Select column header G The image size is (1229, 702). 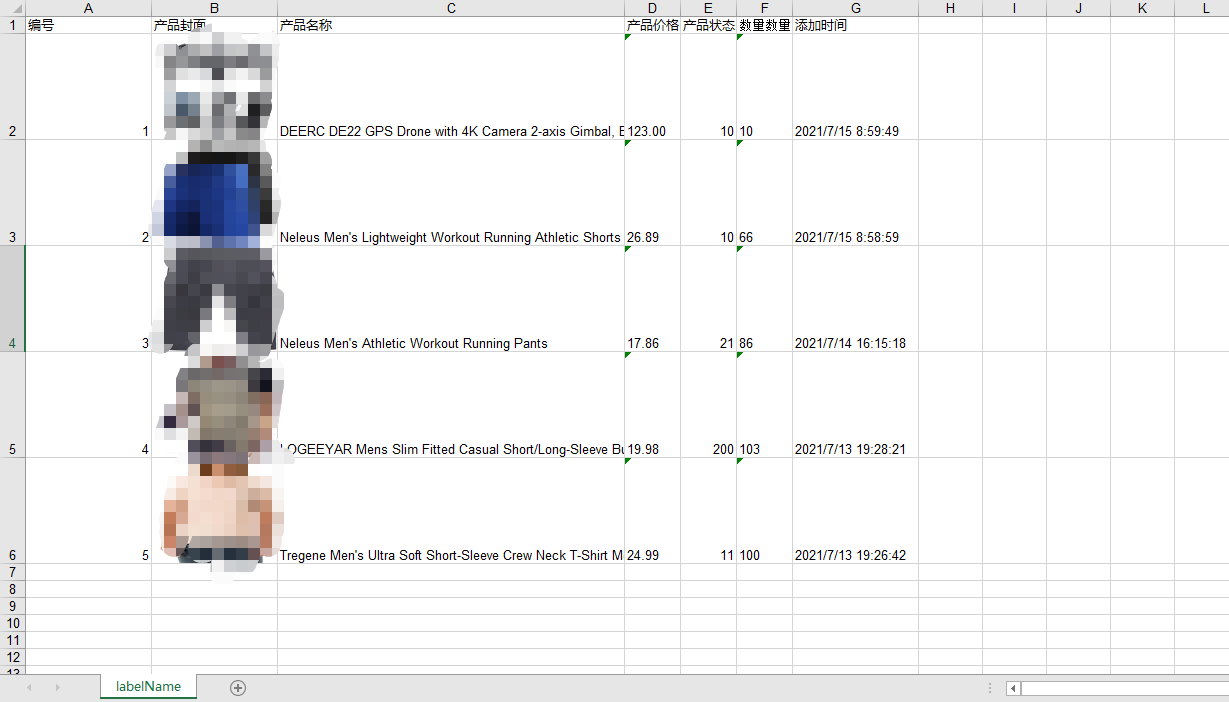coord(855,8)
